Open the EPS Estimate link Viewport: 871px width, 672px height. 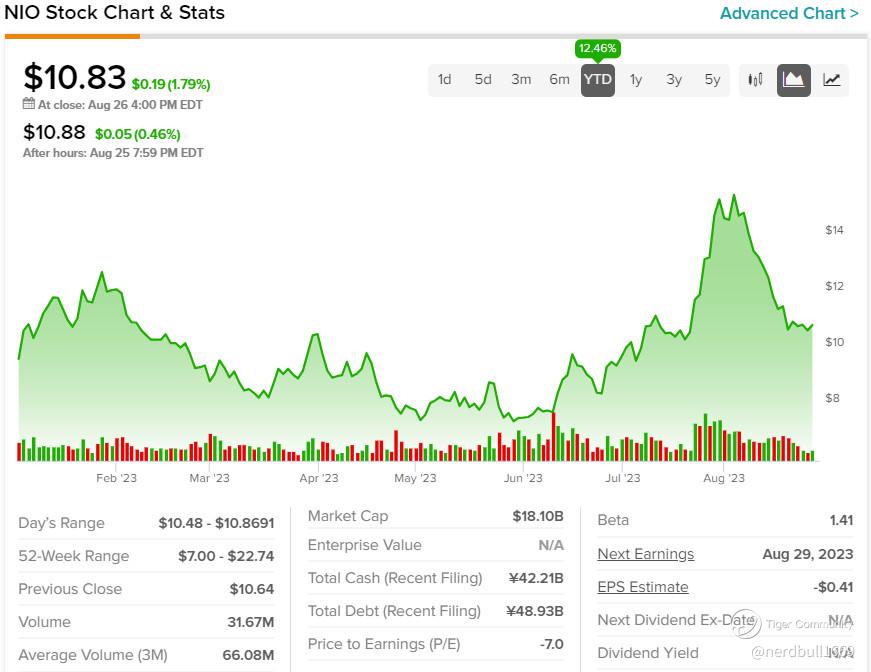(643, 587)
